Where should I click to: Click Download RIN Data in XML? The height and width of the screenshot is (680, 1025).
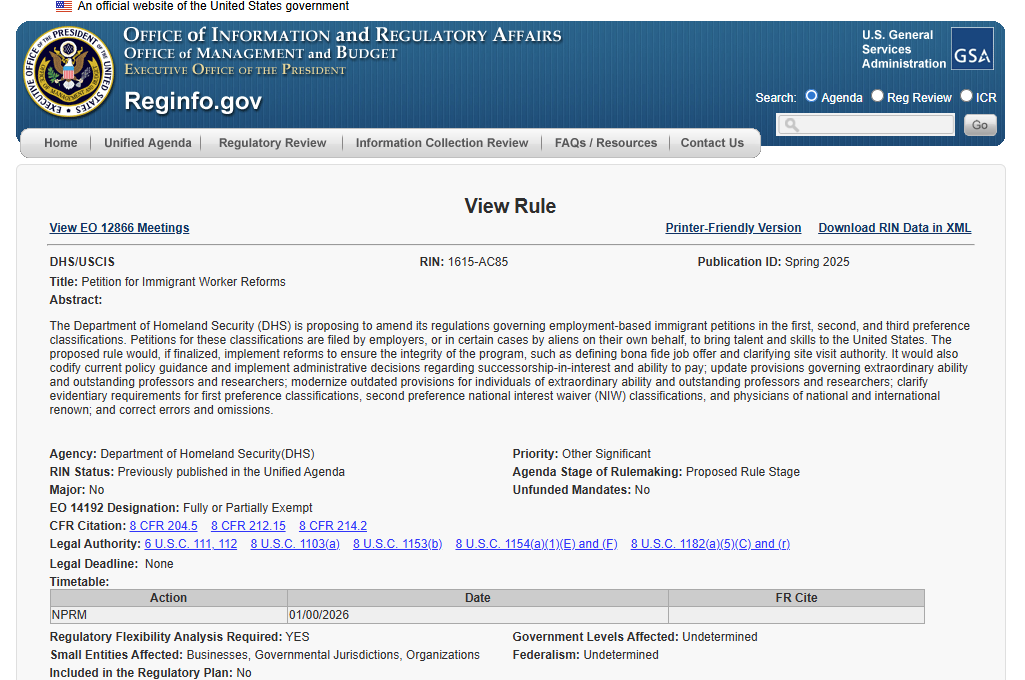[x=895, y=228]
